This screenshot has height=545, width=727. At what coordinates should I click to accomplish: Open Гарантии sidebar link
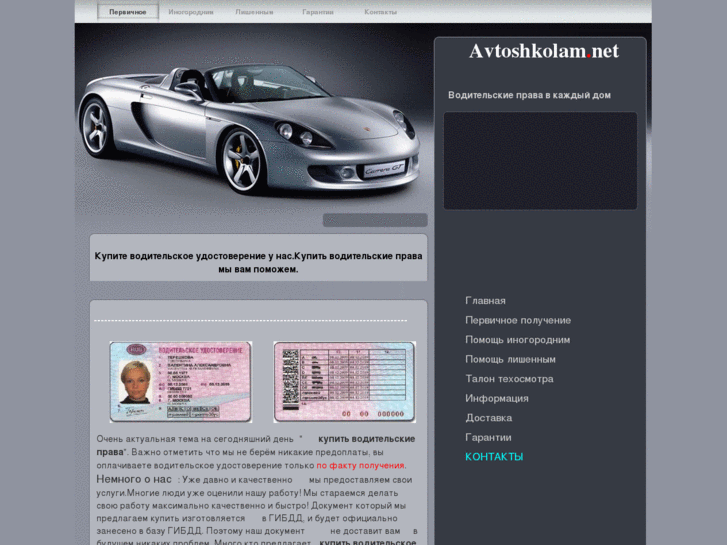tap(488, 437)
